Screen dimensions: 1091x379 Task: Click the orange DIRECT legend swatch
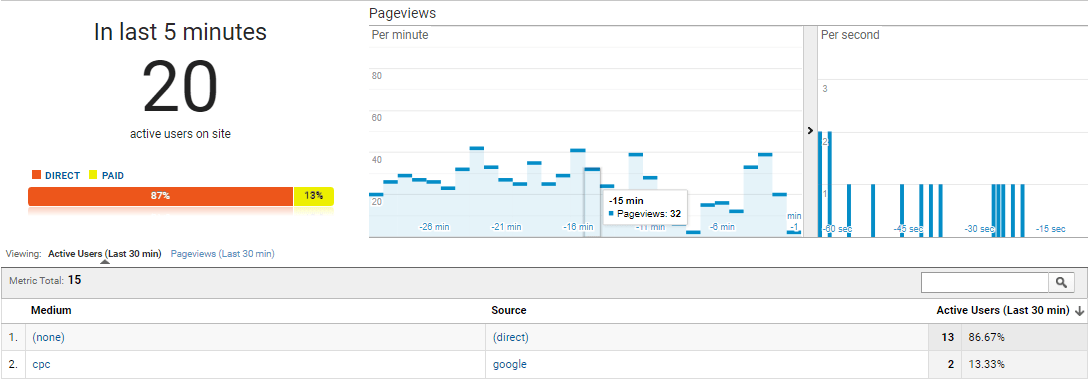(36, 175)
